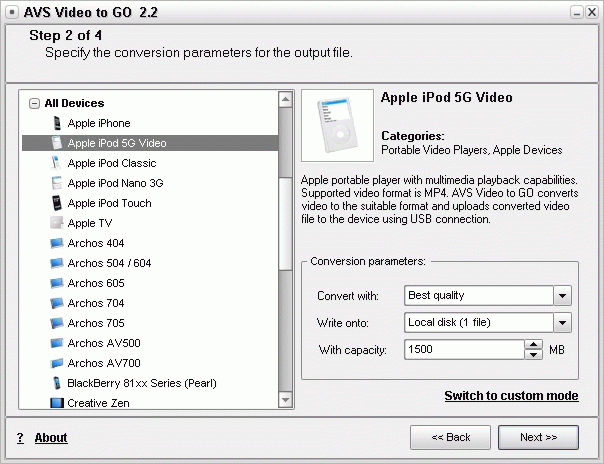Click the BlackBerry 81xx Series icon
The image size is (604, 464).
coord(57,383)
